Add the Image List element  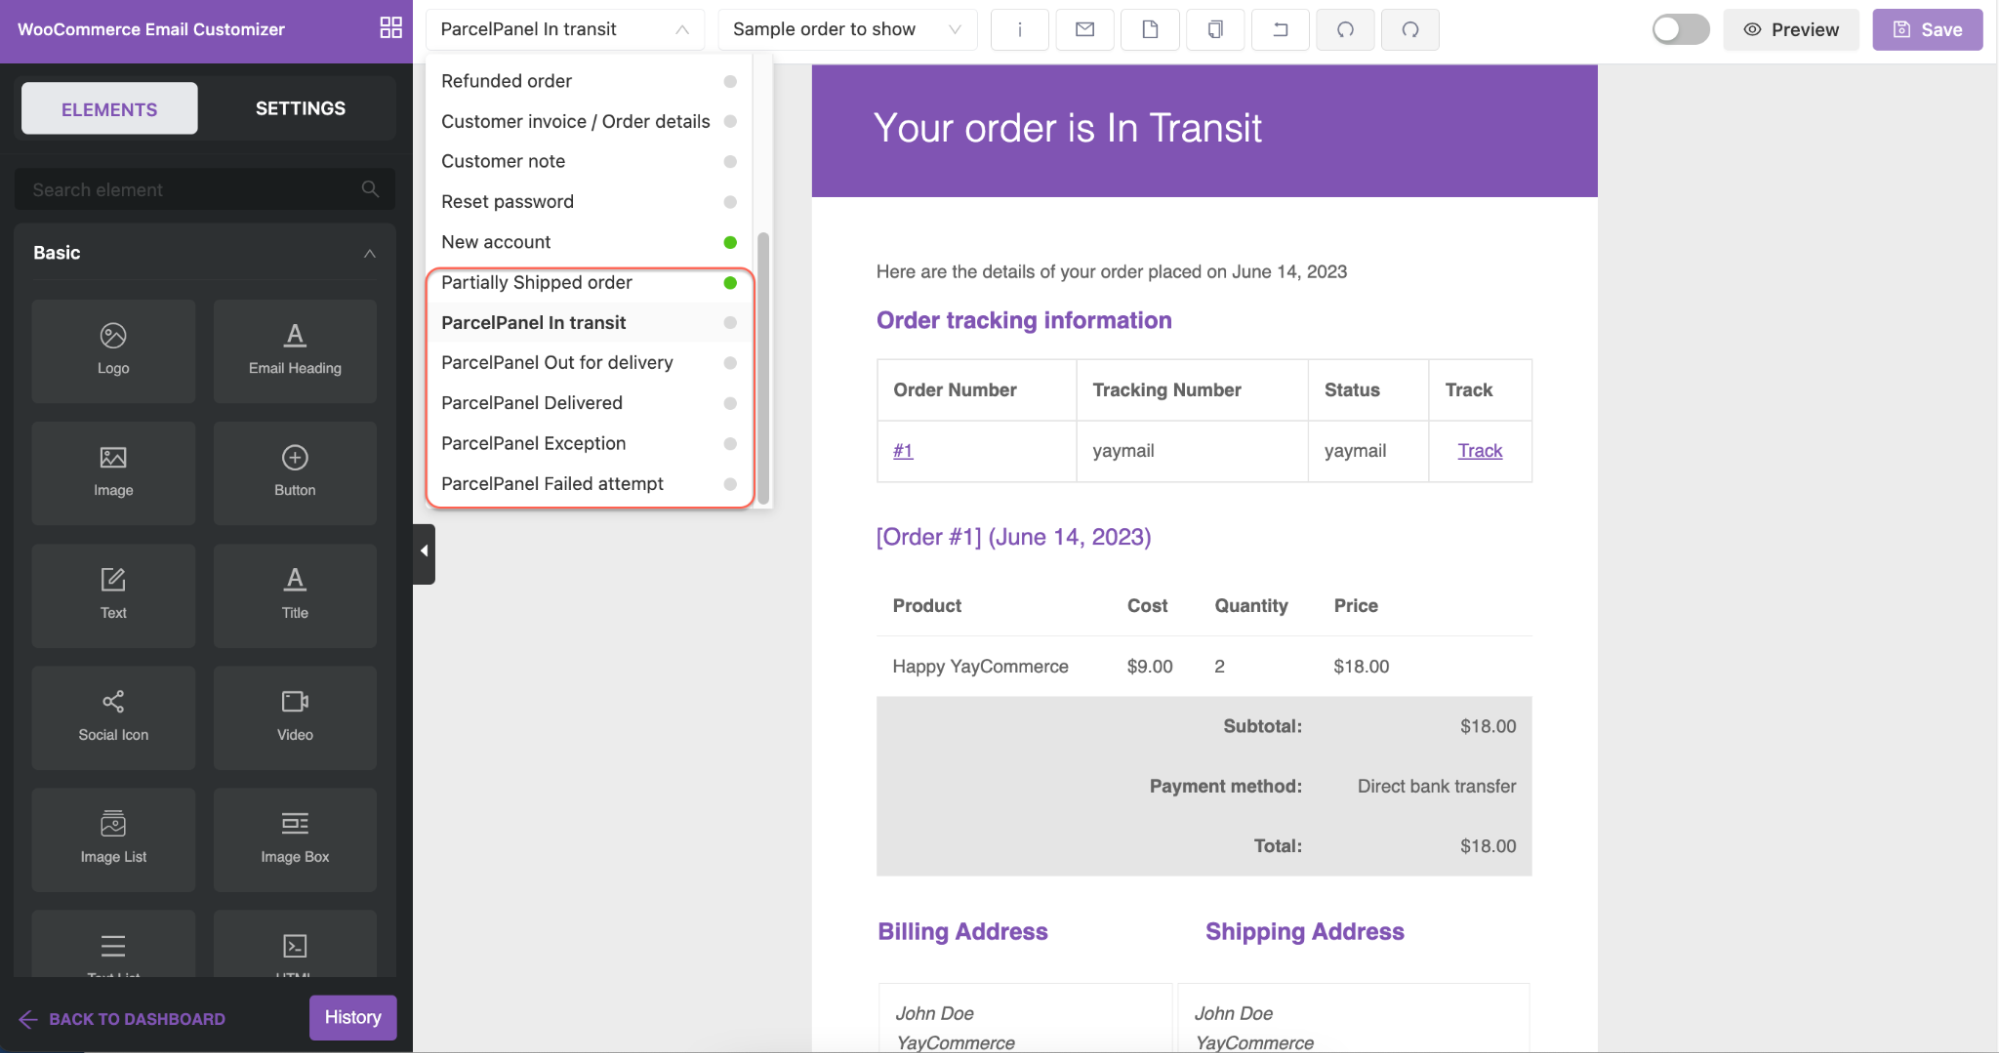tap(113, 839)
